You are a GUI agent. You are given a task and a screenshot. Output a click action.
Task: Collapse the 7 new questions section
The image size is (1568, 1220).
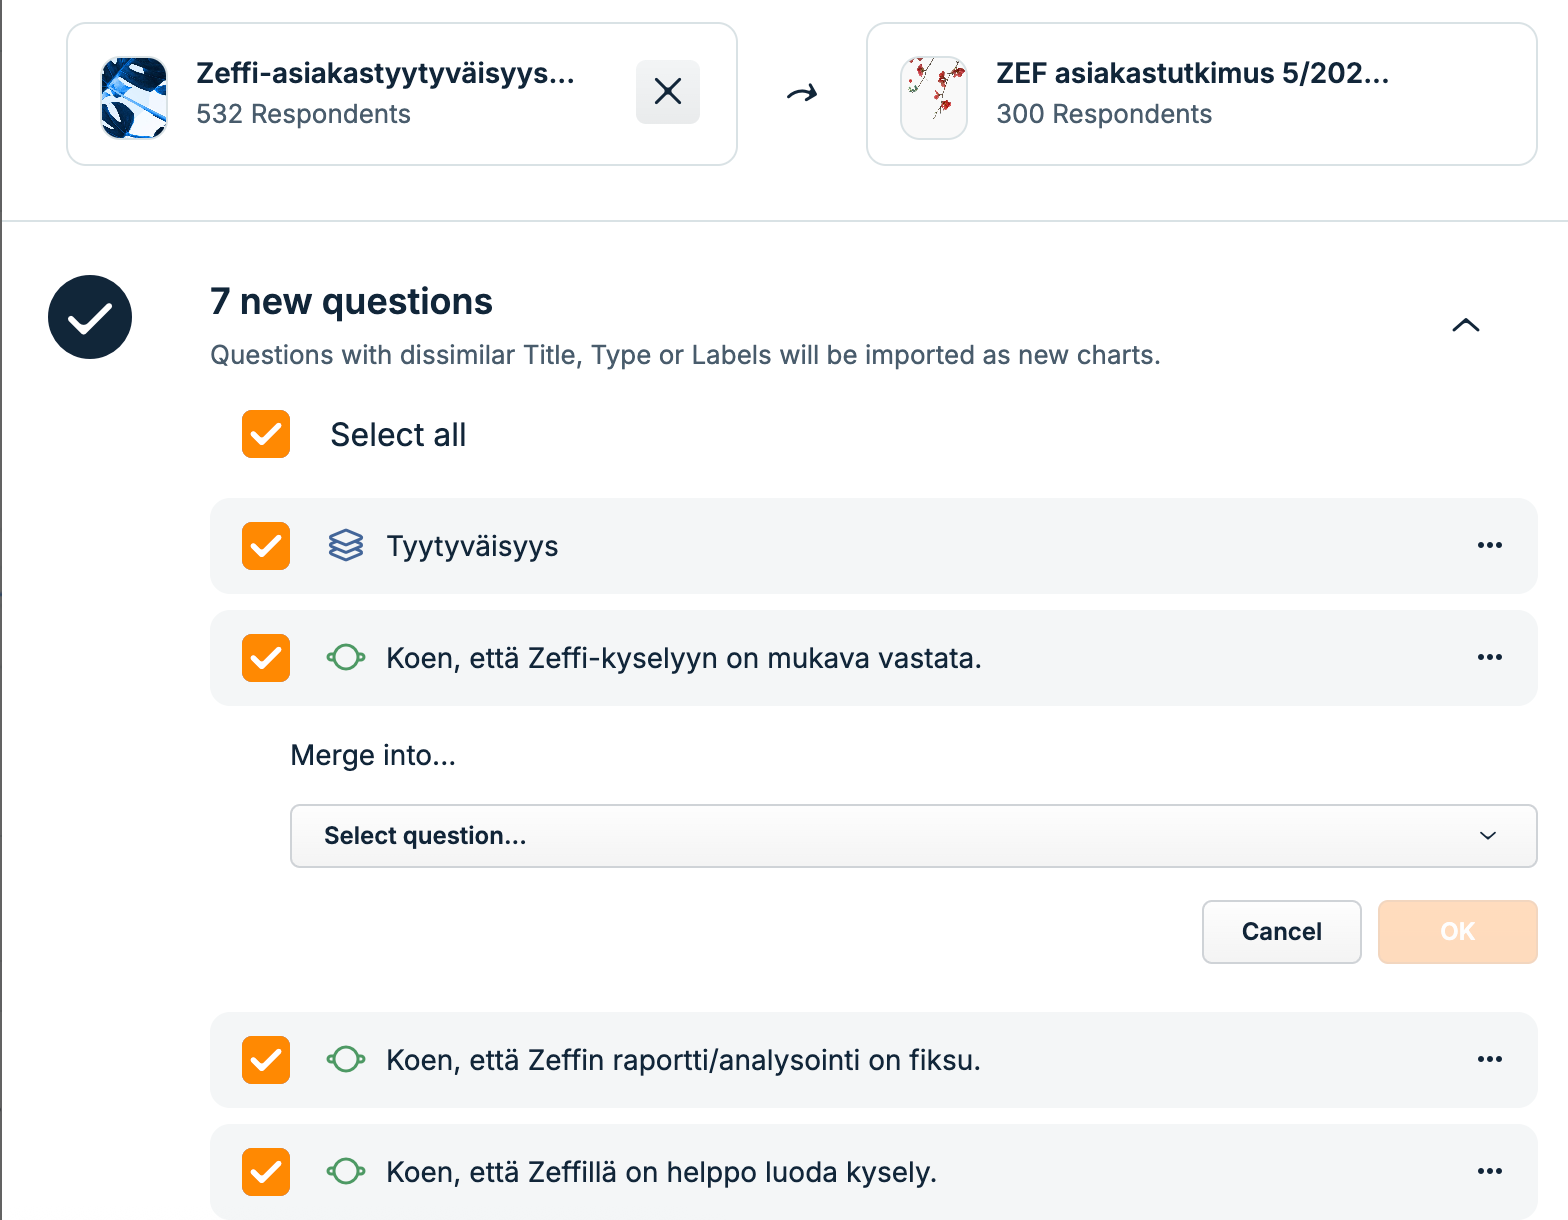[x=1465, y=325]
